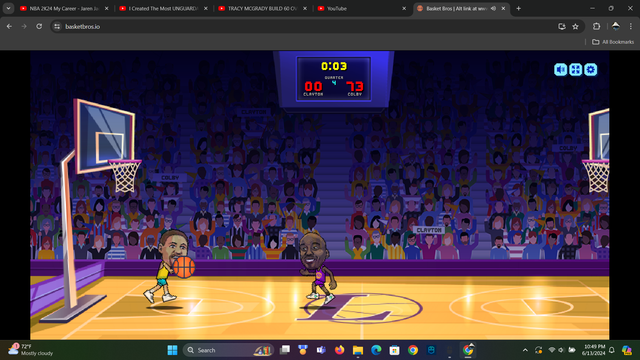Close the NBA 2K24 My Career tab
Viewport: 640px width, 360px height.
(x=107, y=8)
